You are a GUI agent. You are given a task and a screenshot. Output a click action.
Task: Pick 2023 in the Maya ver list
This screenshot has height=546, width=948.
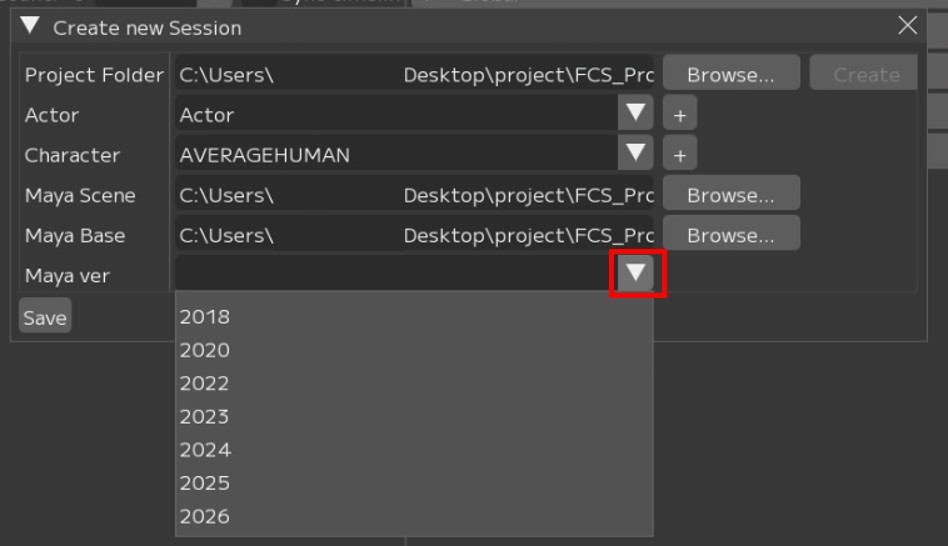(205, 416)
